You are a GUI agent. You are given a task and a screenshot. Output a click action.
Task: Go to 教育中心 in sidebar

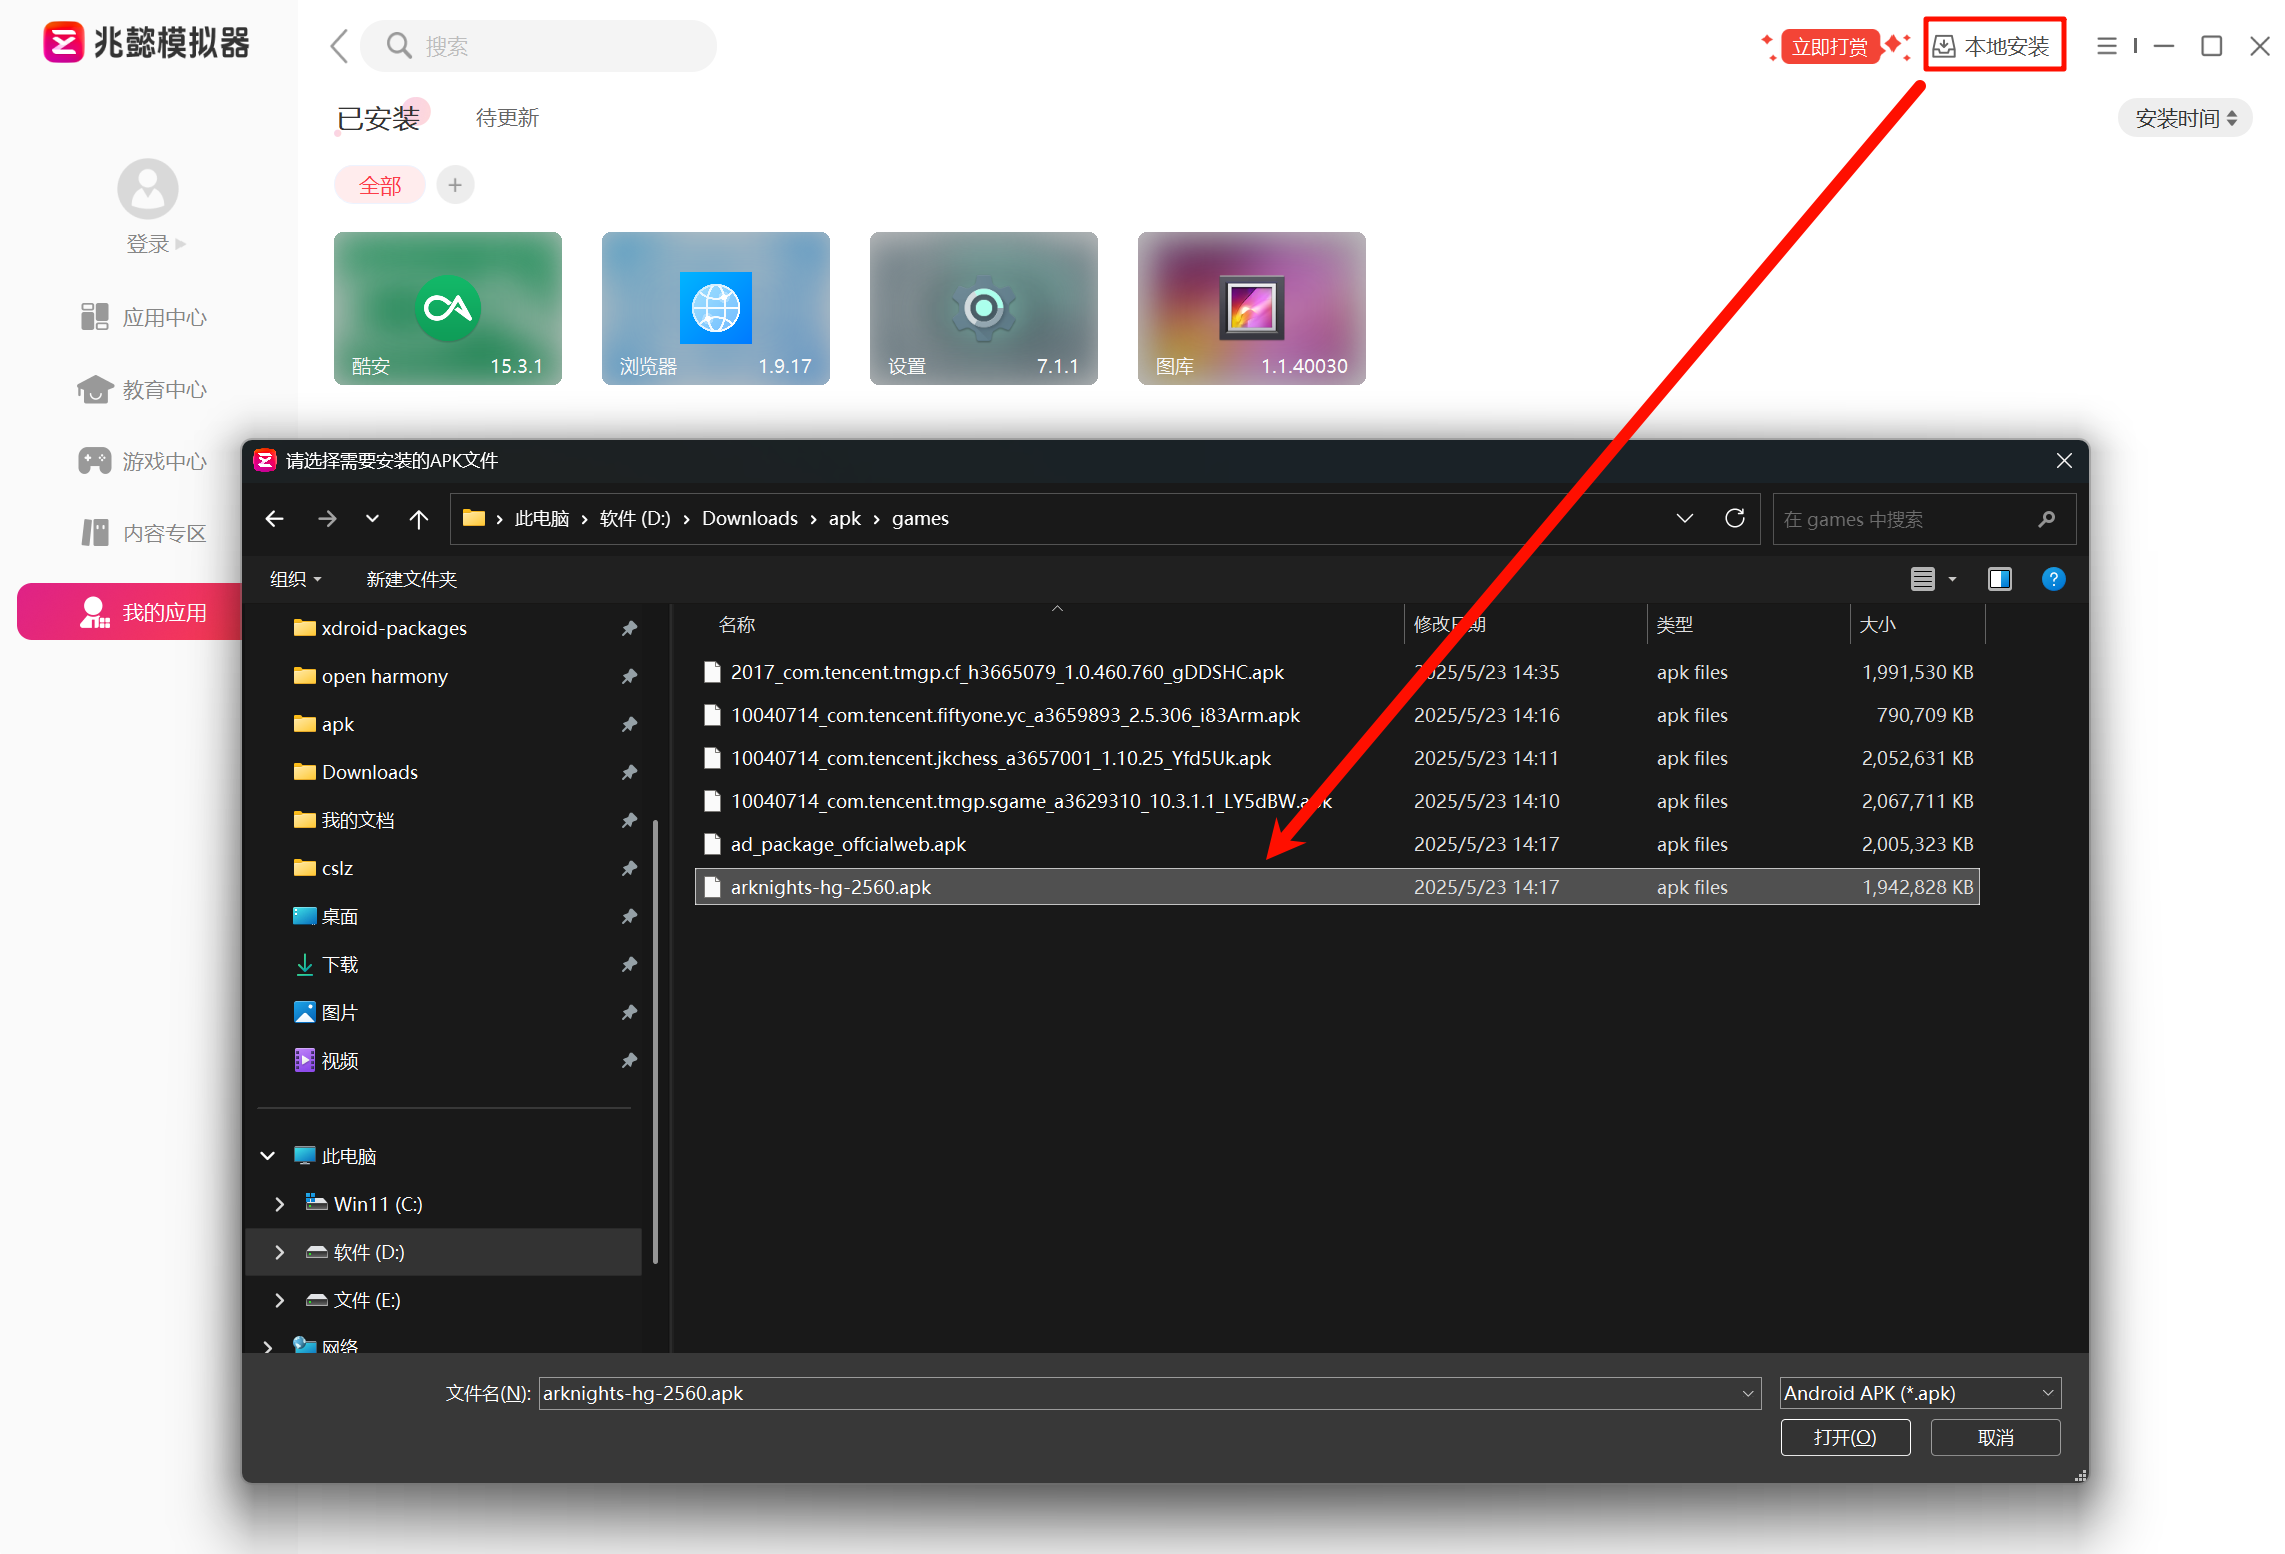[143, 390]
